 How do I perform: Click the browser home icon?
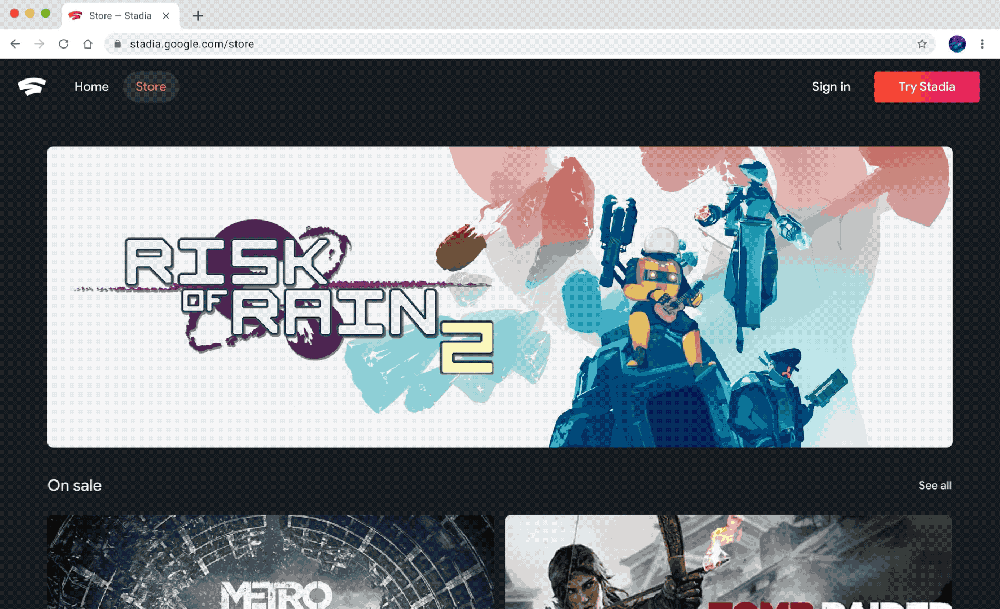88,44
